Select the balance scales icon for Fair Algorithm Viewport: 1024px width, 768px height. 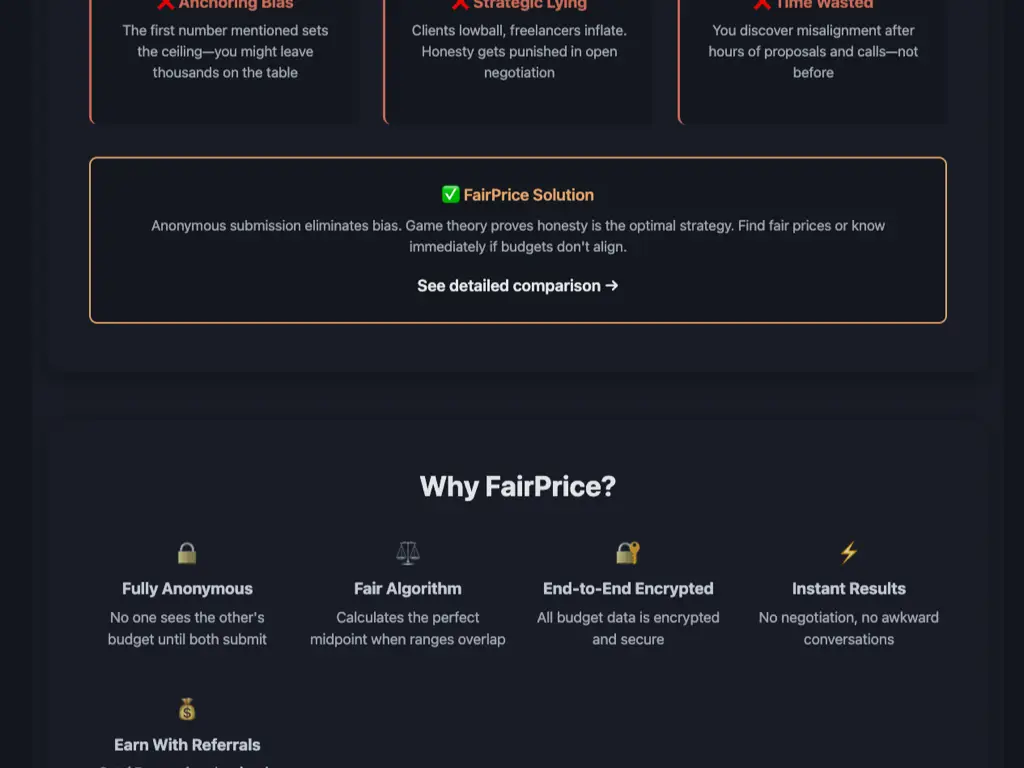click(x=407, y=553)
